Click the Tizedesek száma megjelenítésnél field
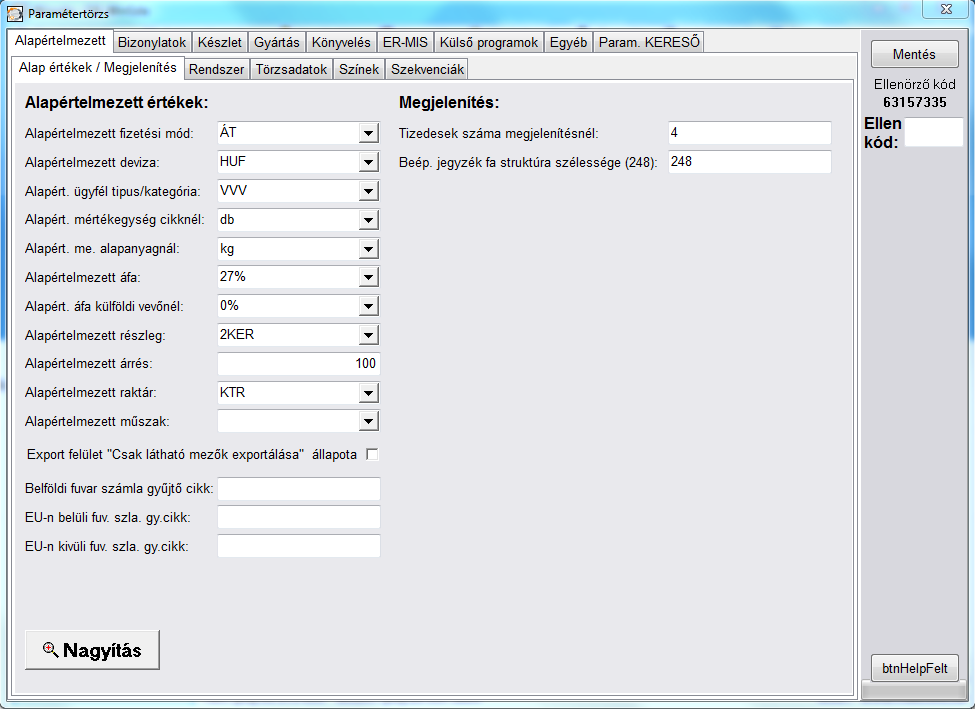The width and height of the screenshot is (975, 709). [x=749, y=133]
